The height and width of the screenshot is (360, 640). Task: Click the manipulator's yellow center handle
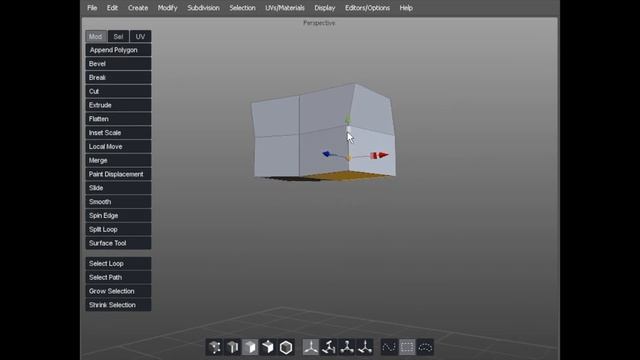(x=349, y=158)
